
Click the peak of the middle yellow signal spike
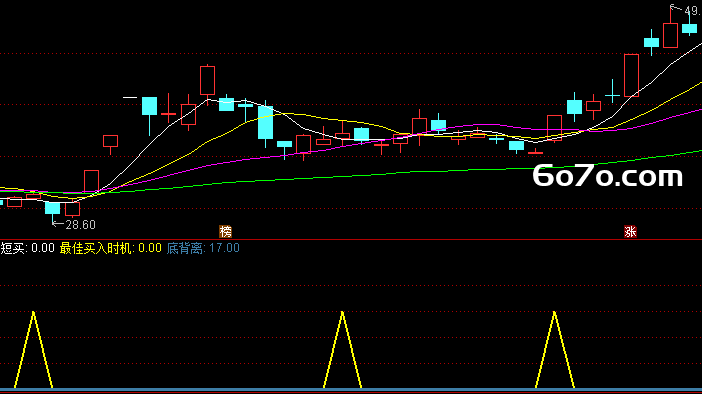click(342, 312)
